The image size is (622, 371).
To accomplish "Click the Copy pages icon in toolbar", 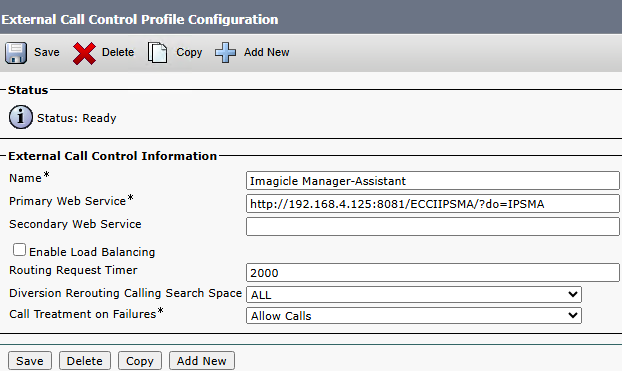I will (x=157, y=52).
